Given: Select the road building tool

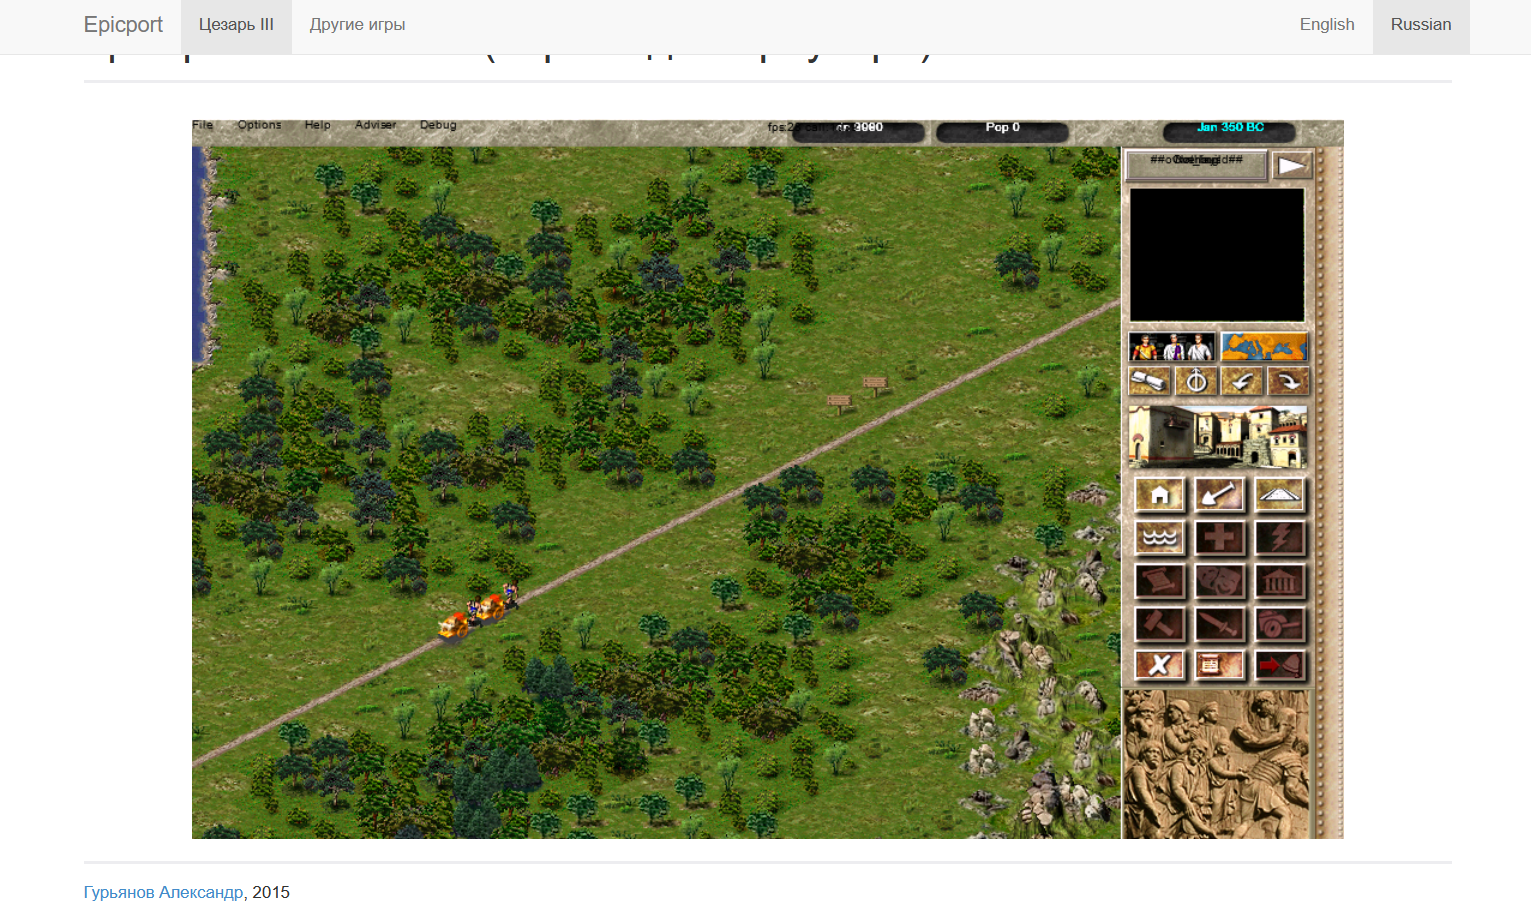Looking at the screenshot, I should click(1280, 495).
